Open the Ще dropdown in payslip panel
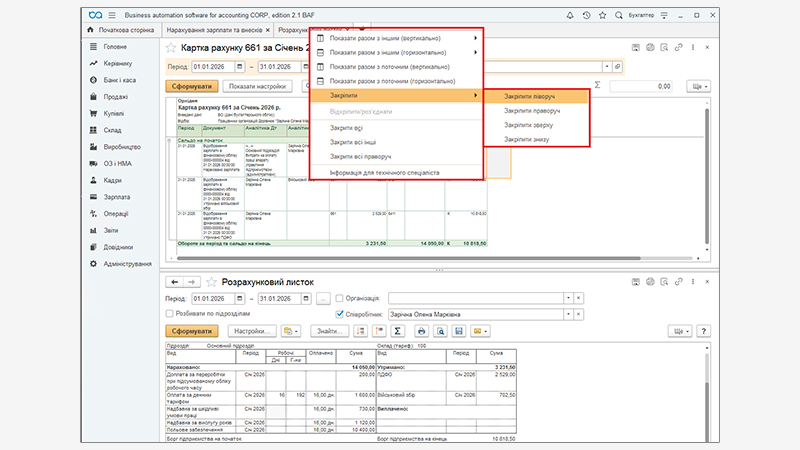Image resolution: width=800 pixels, height=450 pixels. (681, 330)
